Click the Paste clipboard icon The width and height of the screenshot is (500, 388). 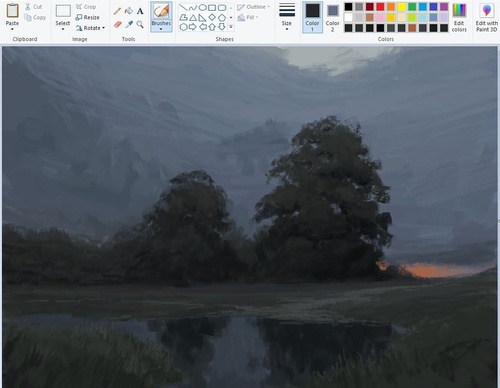coord(12,11)
